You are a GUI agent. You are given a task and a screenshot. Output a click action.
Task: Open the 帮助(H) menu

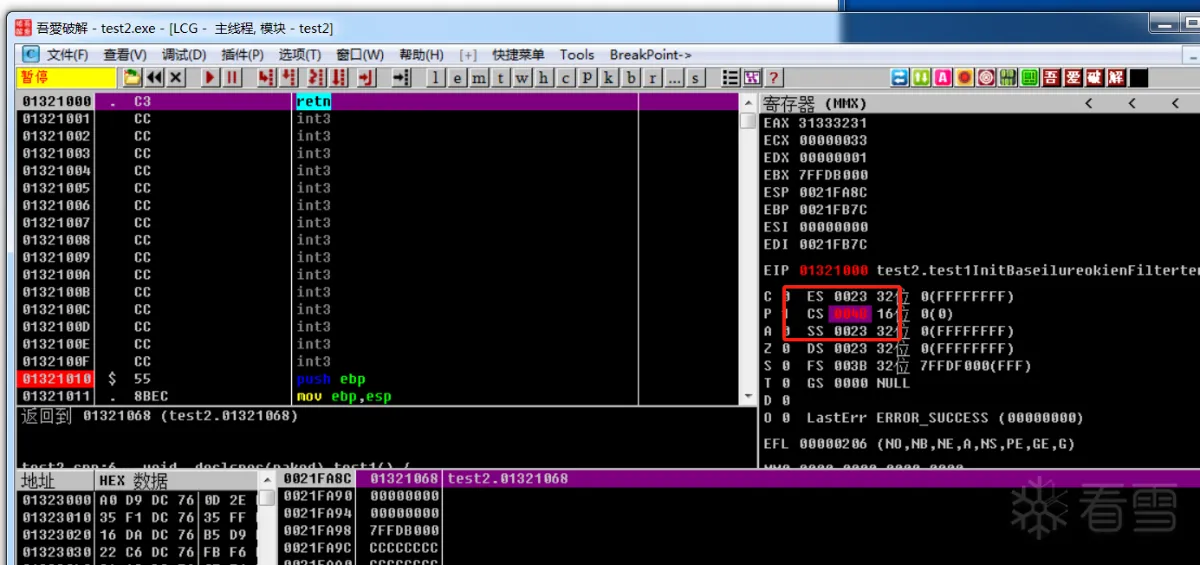(x=421, y=54)
